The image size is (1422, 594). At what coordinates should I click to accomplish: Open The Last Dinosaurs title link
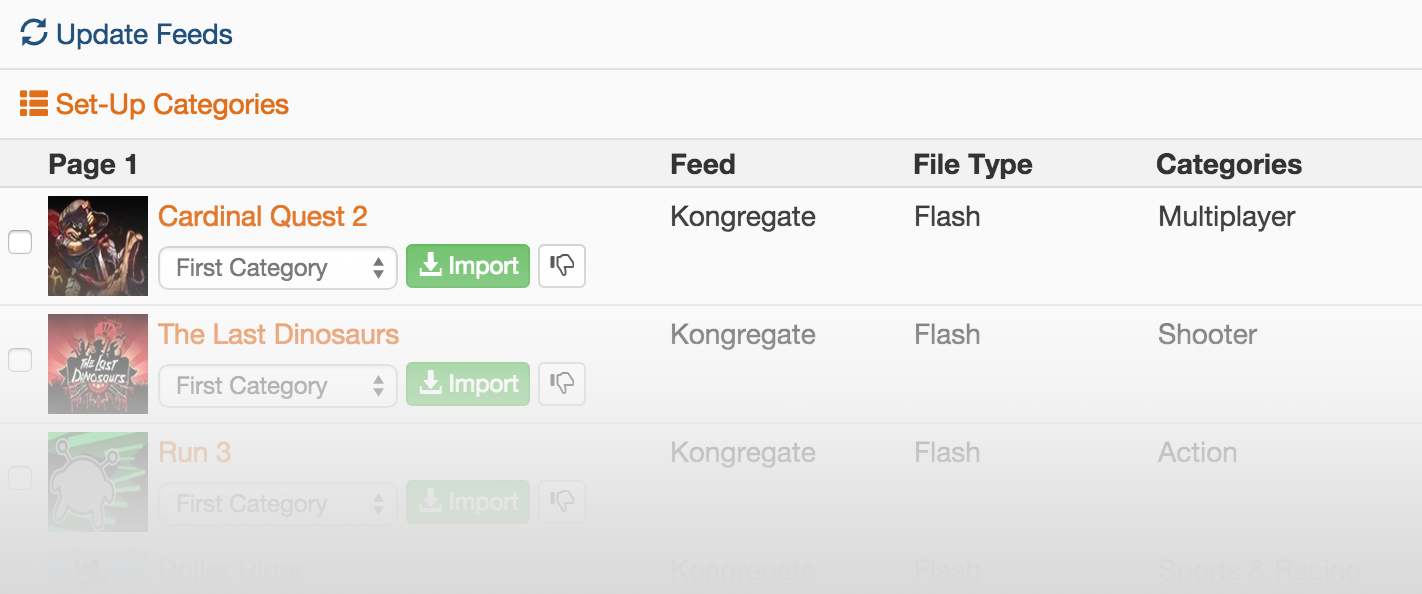(279, 334)
